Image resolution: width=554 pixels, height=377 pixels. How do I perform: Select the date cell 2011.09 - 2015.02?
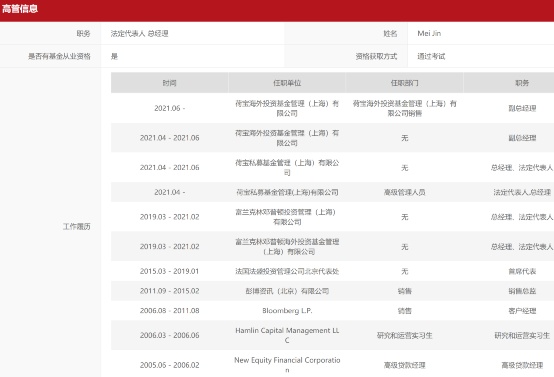tap(170, 291)
